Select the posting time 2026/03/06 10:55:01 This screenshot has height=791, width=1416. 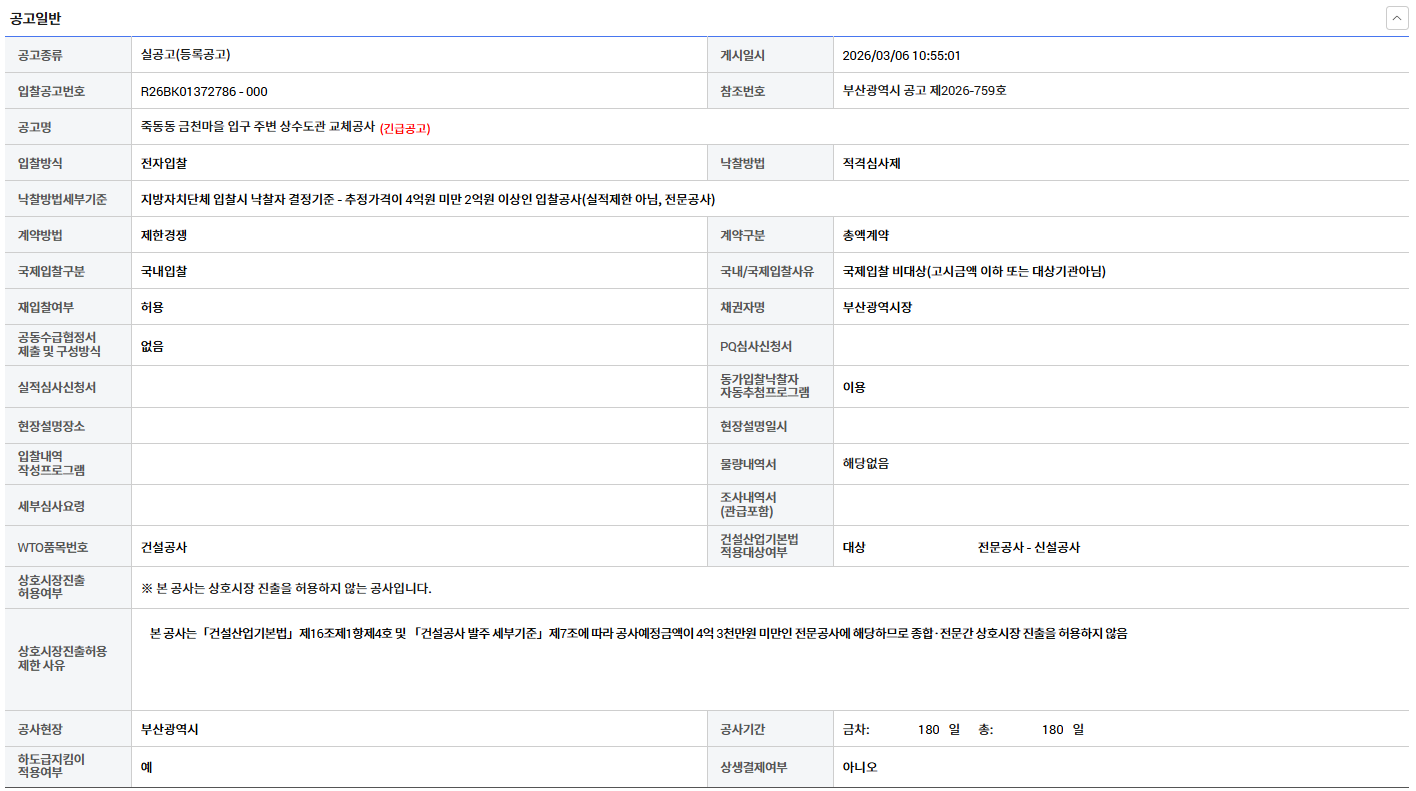(901, 55)
